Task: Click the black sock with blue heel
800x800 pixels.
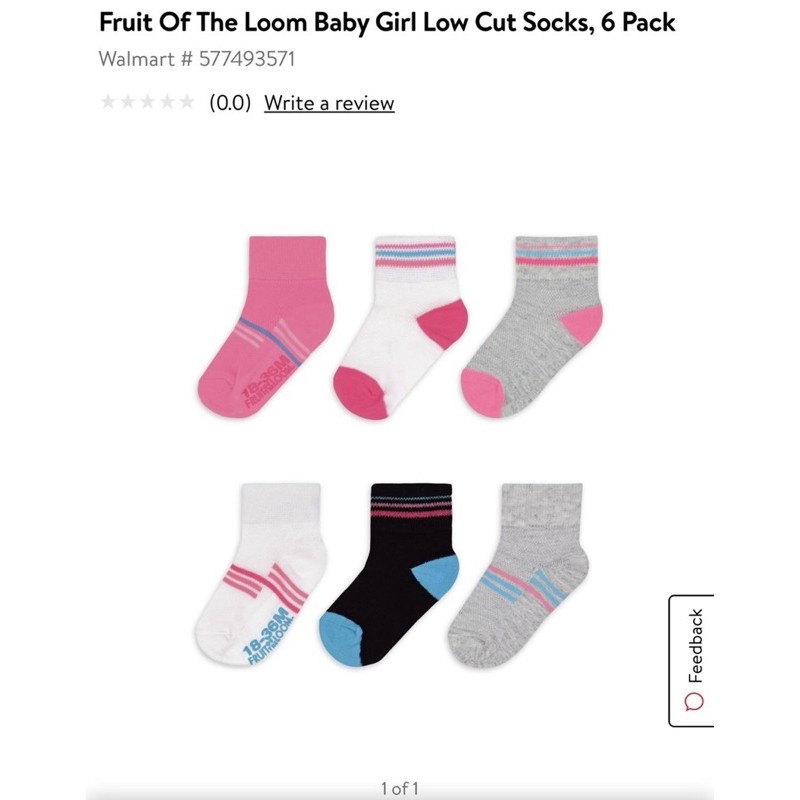Action: pos(389,575)
